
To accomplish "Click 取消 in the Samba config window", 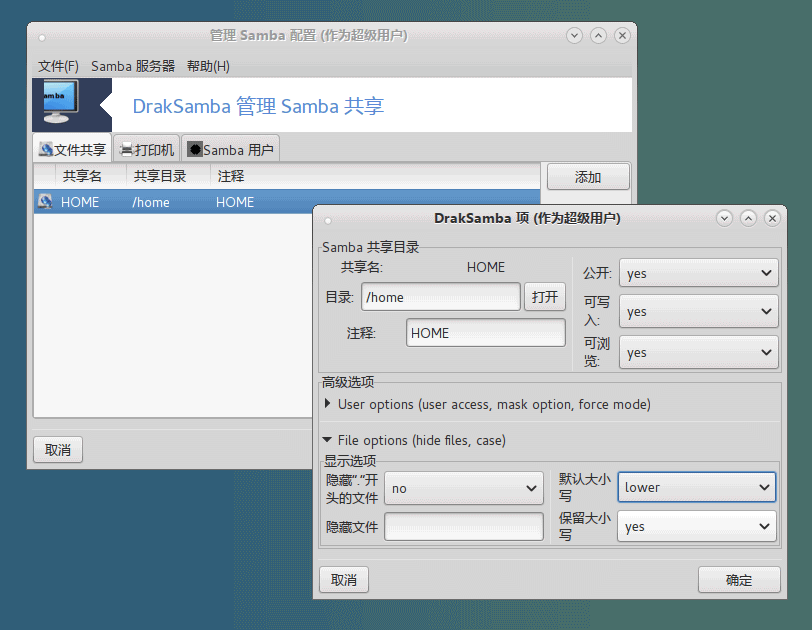I will pos(58,450).
